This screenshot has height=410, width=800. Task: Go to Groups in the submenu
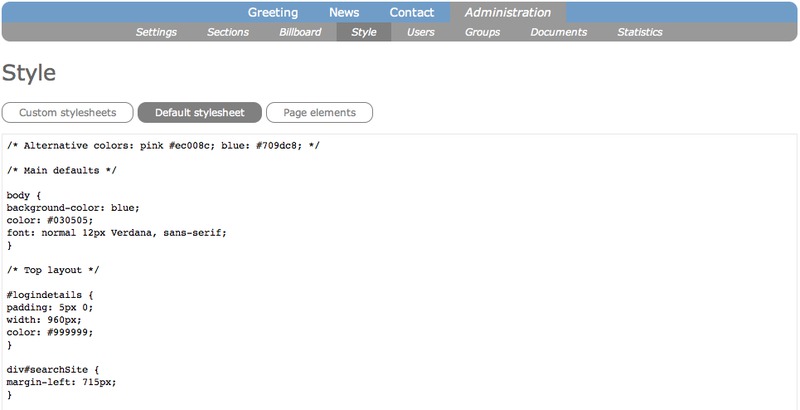coord(483,32)
